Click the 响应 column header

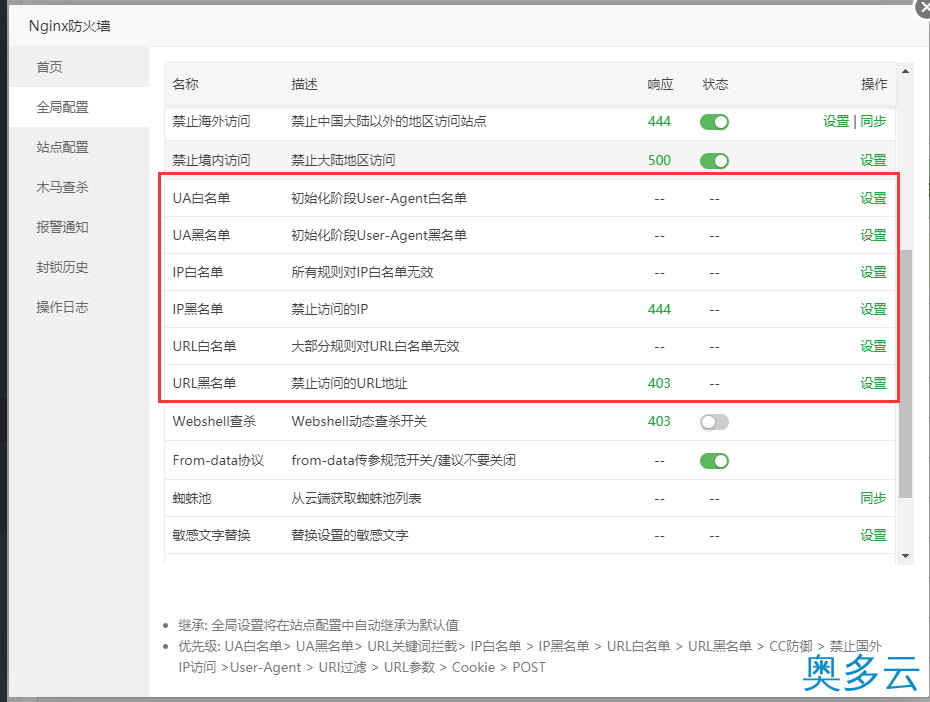[660, 84]
